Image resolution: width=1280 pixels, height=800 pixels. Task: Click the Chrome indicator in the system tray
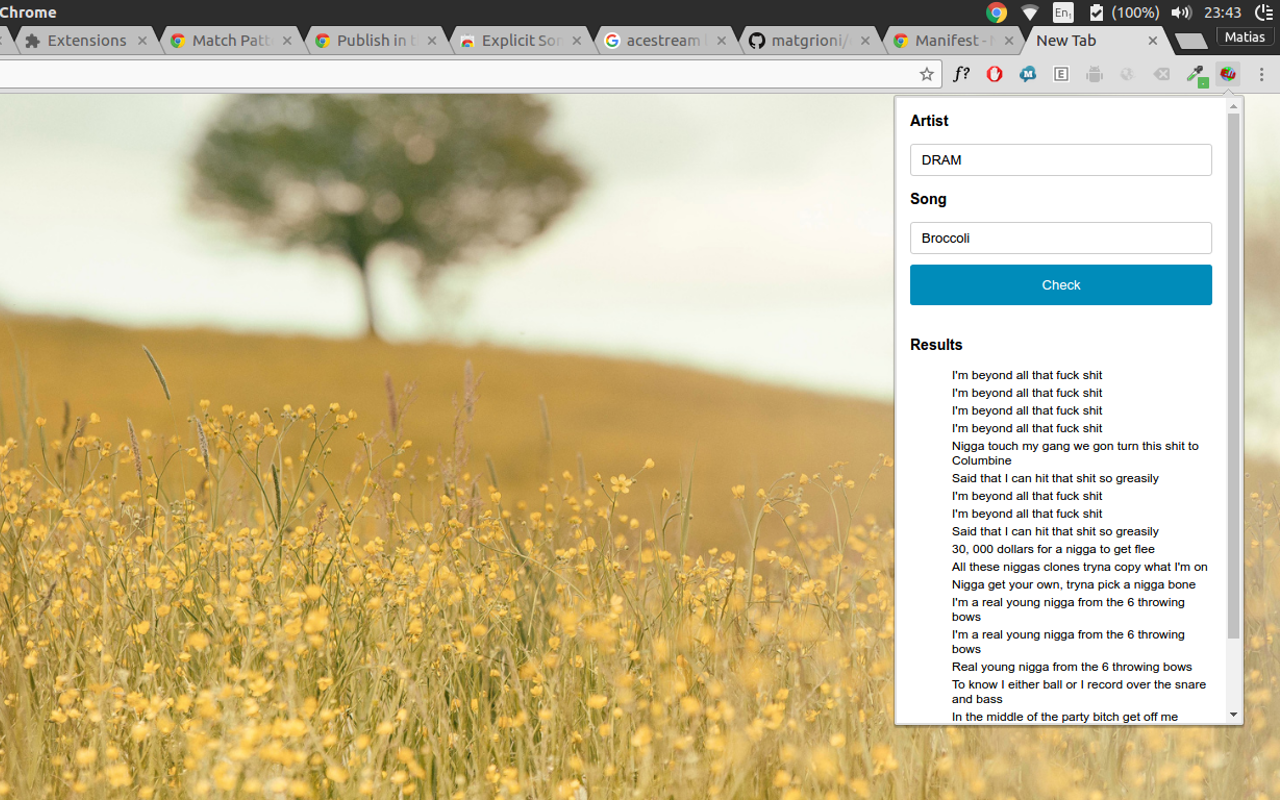point(996,12)
